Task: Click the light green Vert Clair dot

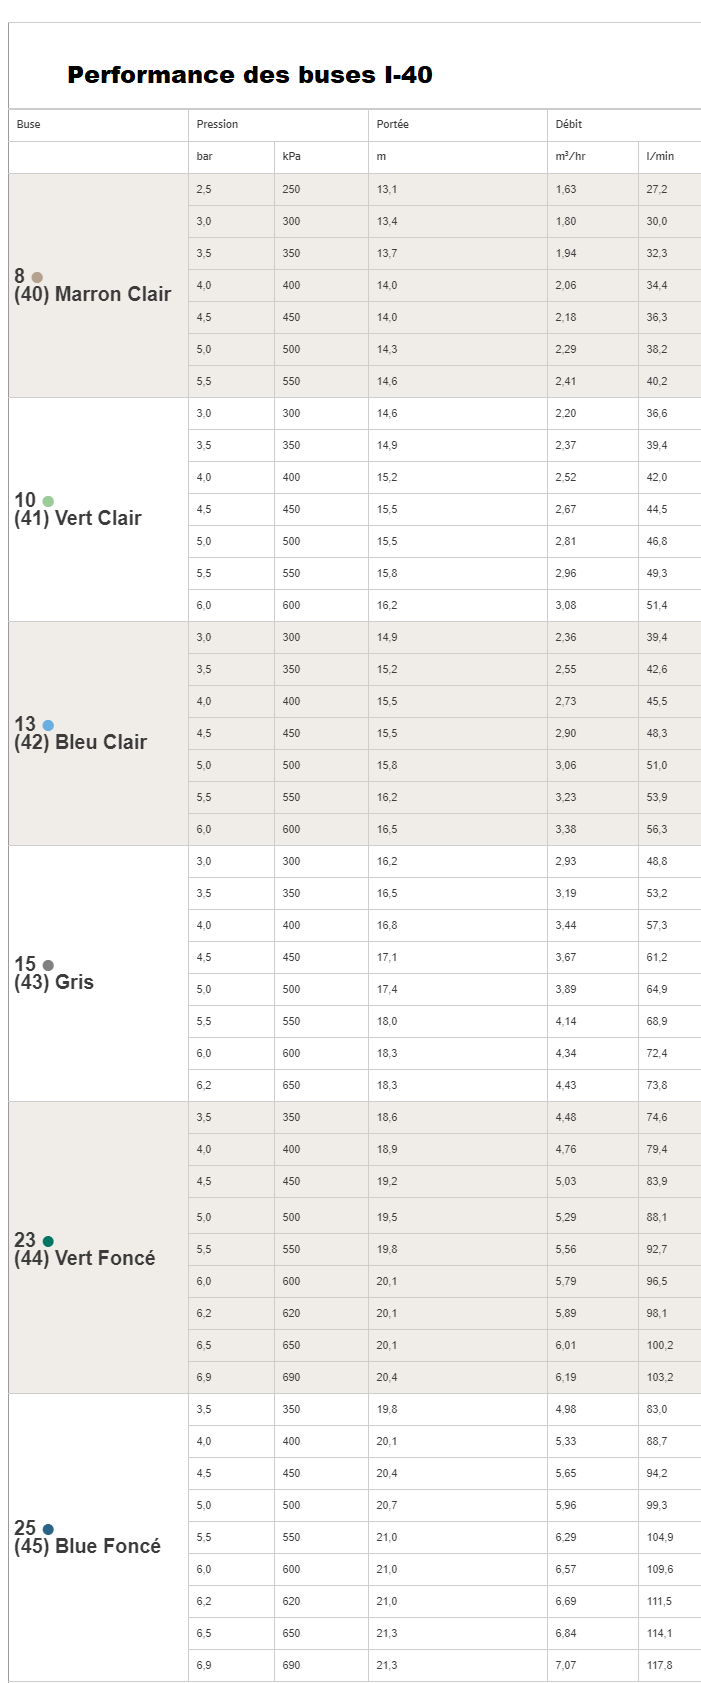Action: (48, 501)
